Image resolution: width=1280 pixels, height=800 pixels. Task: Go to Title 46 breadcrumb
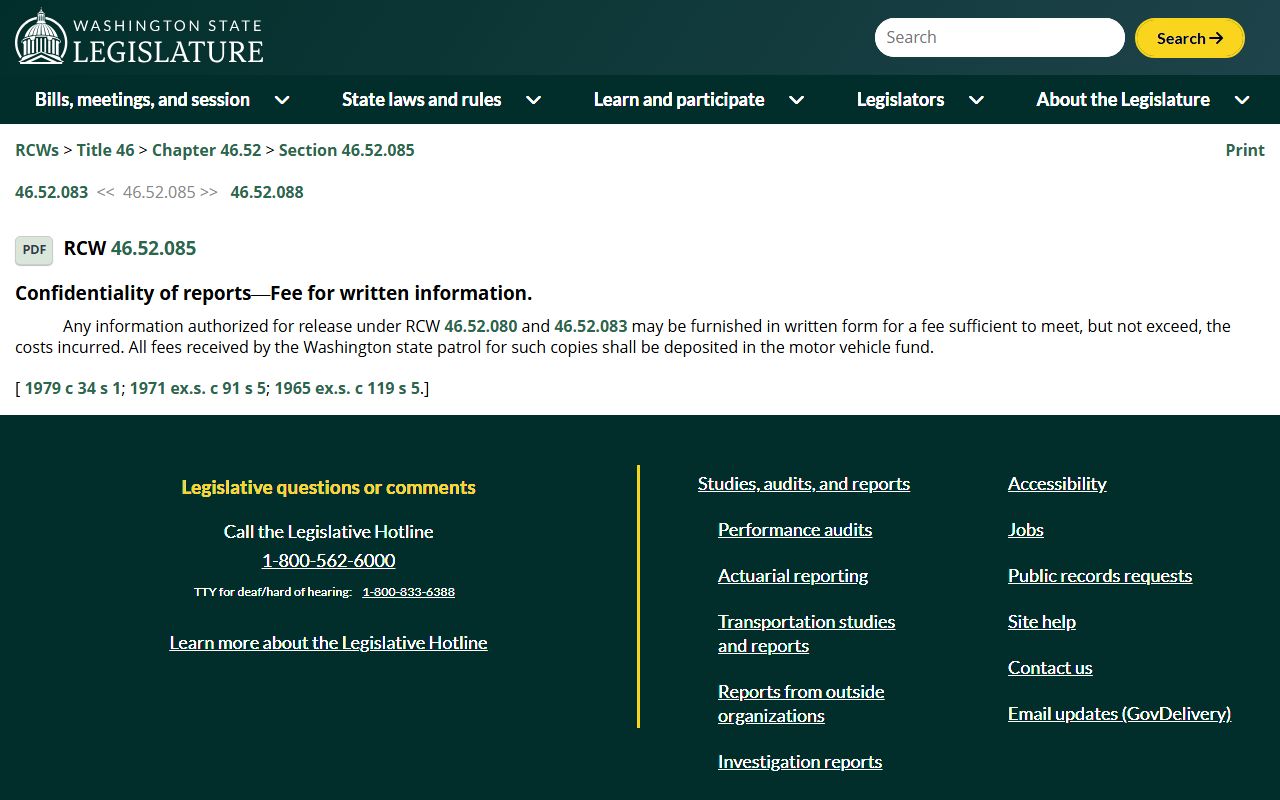[x=105, y=150]
